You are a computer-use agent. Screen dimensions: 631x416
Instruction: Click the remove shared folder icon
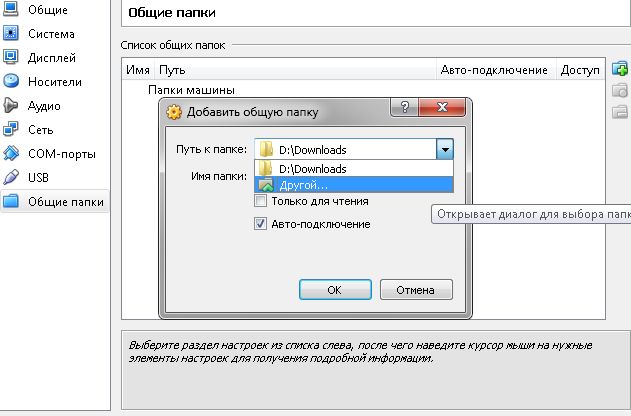click(x=619, y=111)
